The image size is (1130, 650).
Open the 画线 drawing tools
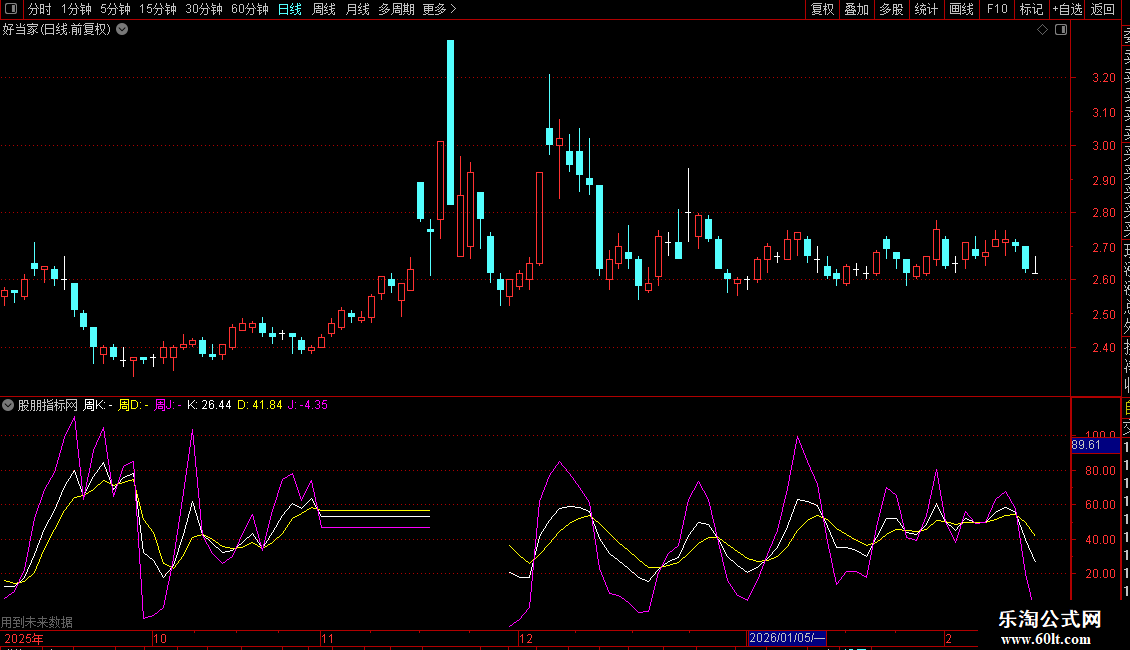coord(961,9)
